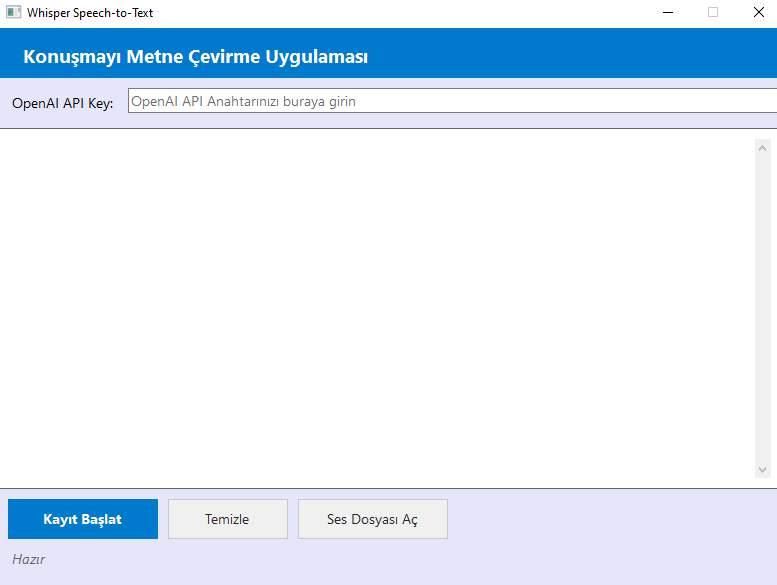The width and height of the screenshot is (777, 585).
Task: Open an audio file with Ses Dosyası Aç
Action: [372, 519]
